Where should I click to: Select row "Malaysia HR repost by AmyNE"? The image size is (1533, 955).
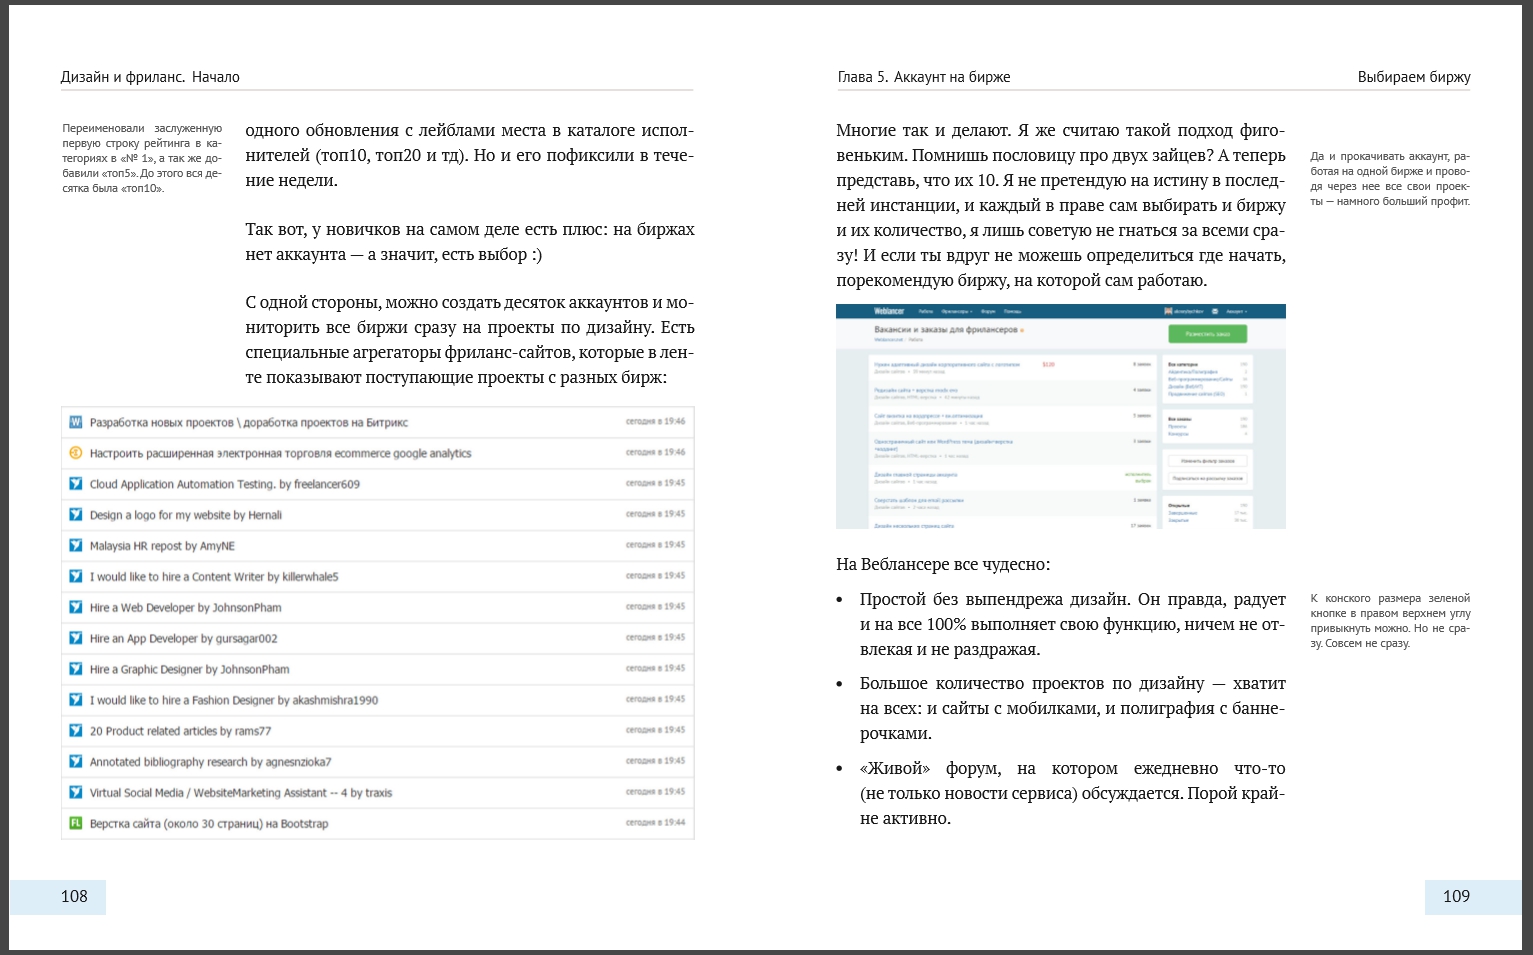(378, 546)
